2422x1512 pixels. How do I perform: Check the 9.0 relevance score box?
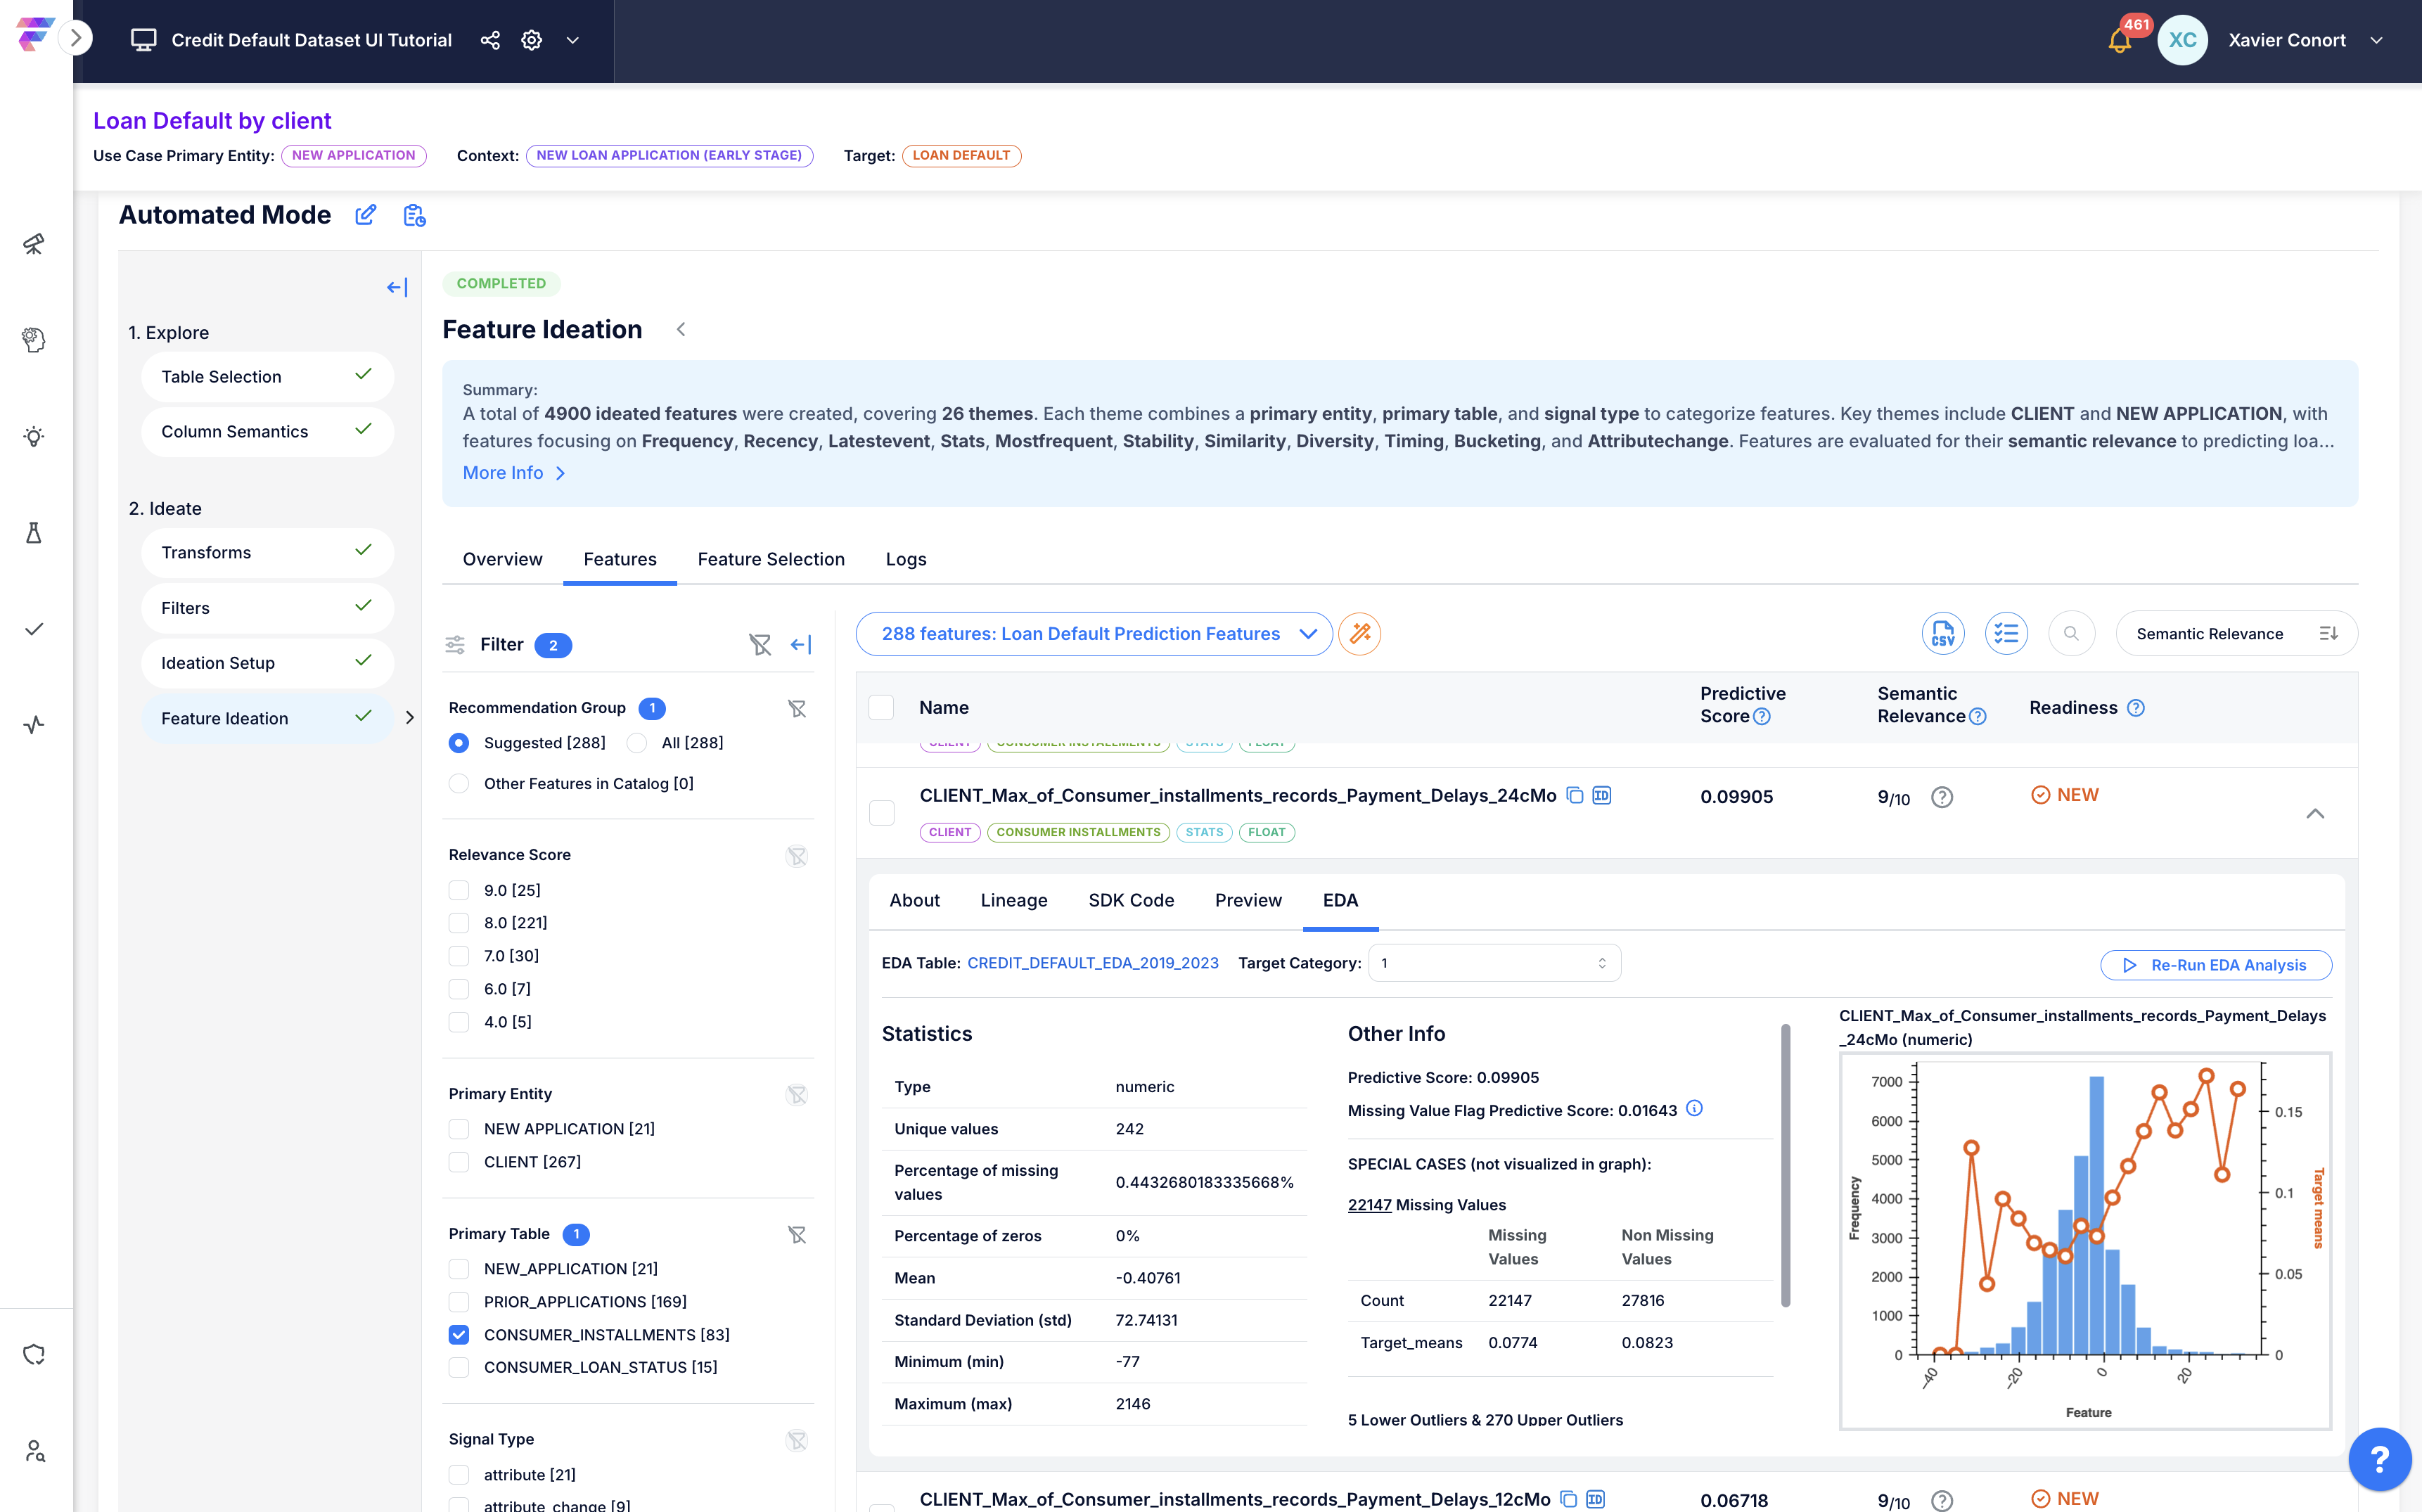tap(459, 890)
